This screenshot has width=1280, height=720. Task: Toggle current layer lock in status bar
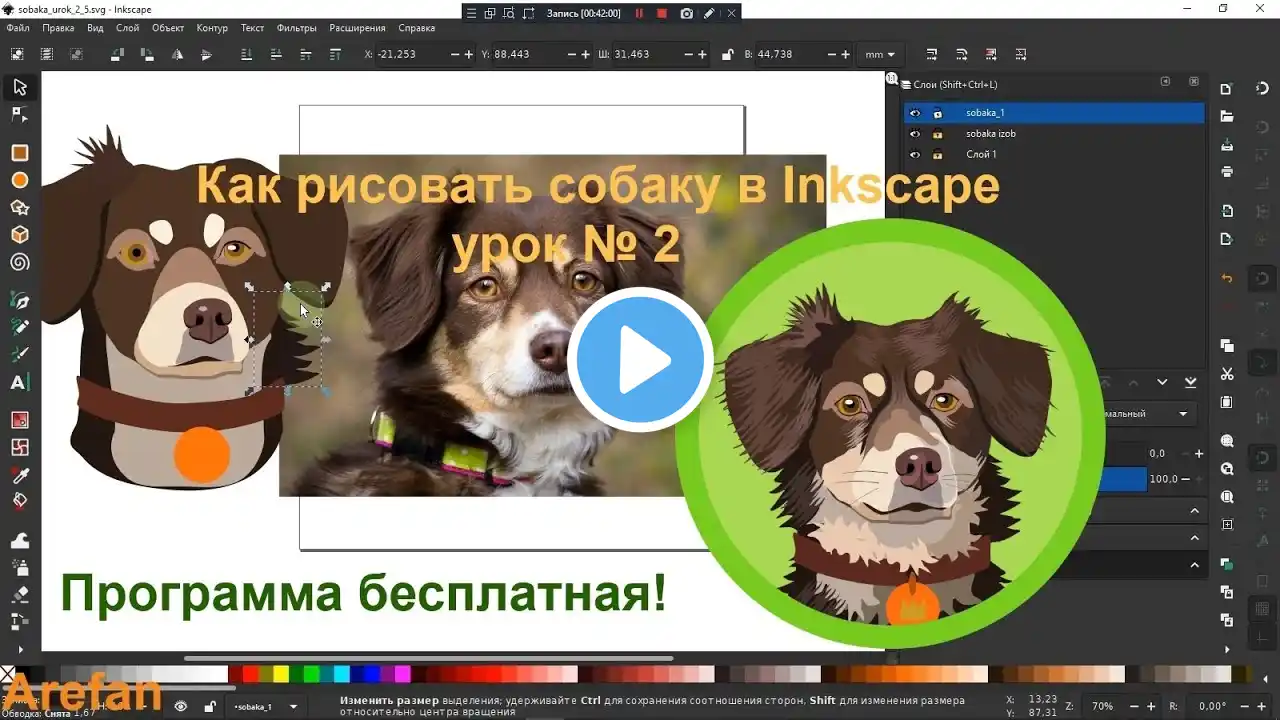coord(210,706)
